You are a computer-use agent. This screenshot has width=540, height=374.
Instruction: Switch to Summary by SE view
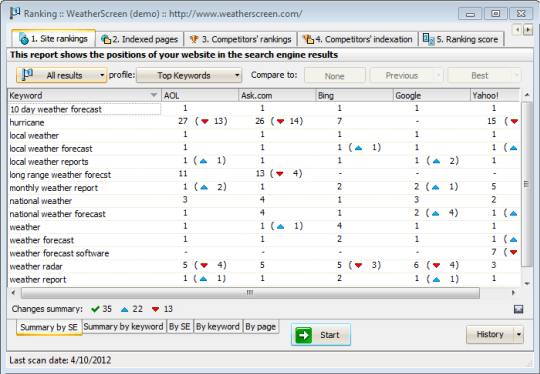tap(49, 327)
